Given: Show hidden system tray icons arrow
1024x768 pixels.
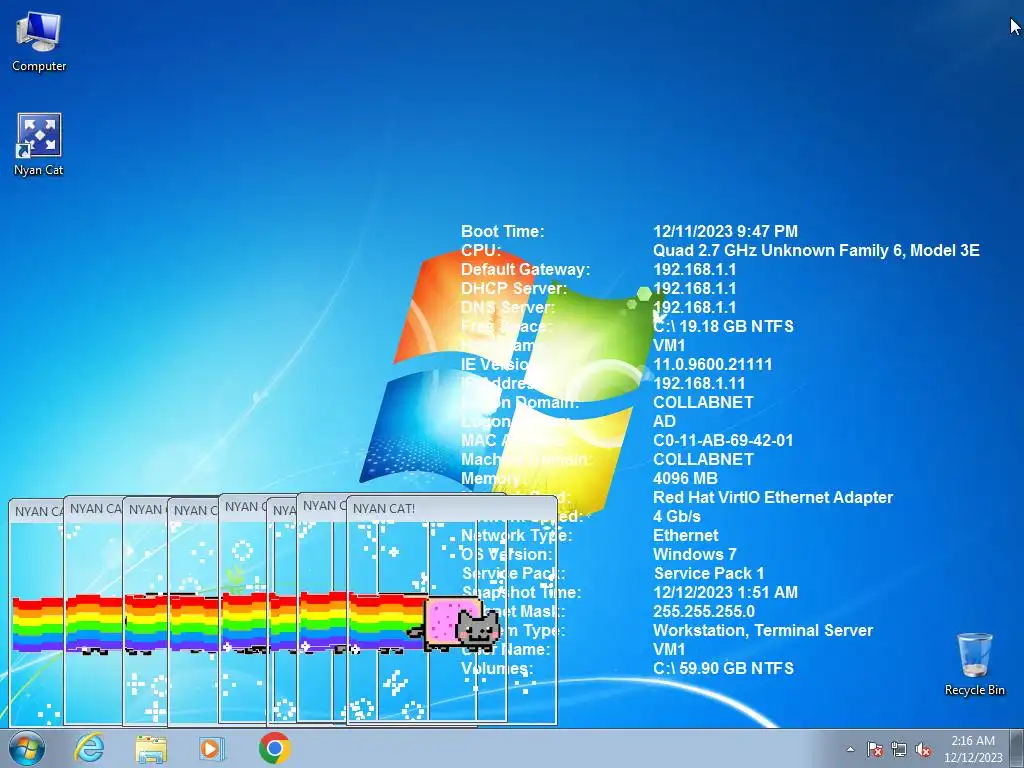Looking at the screenshot, I should click(850, 749).
